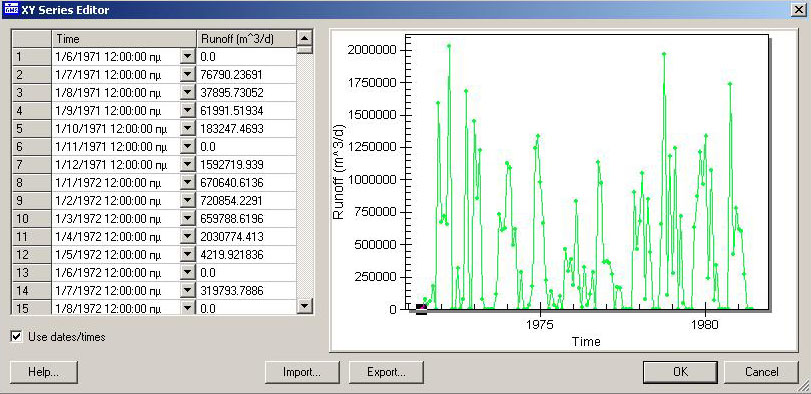Image resolution: width=811 pixels, height=394 pixels.
Task: Click the table scrollbar up arrow
Action: [x=305, y=38]
